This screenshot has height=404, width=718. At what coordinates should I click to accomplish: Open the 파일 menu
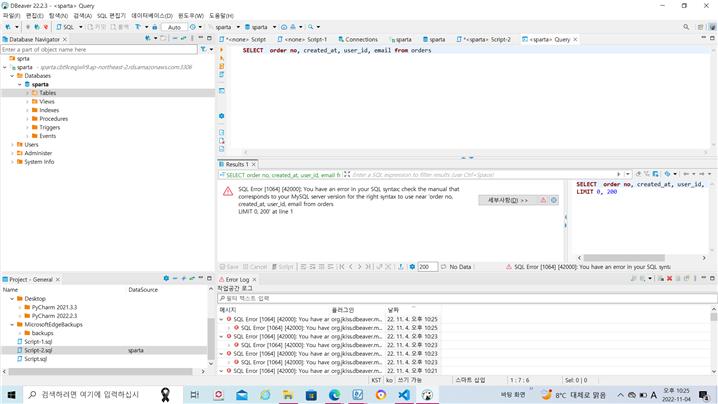11,16
